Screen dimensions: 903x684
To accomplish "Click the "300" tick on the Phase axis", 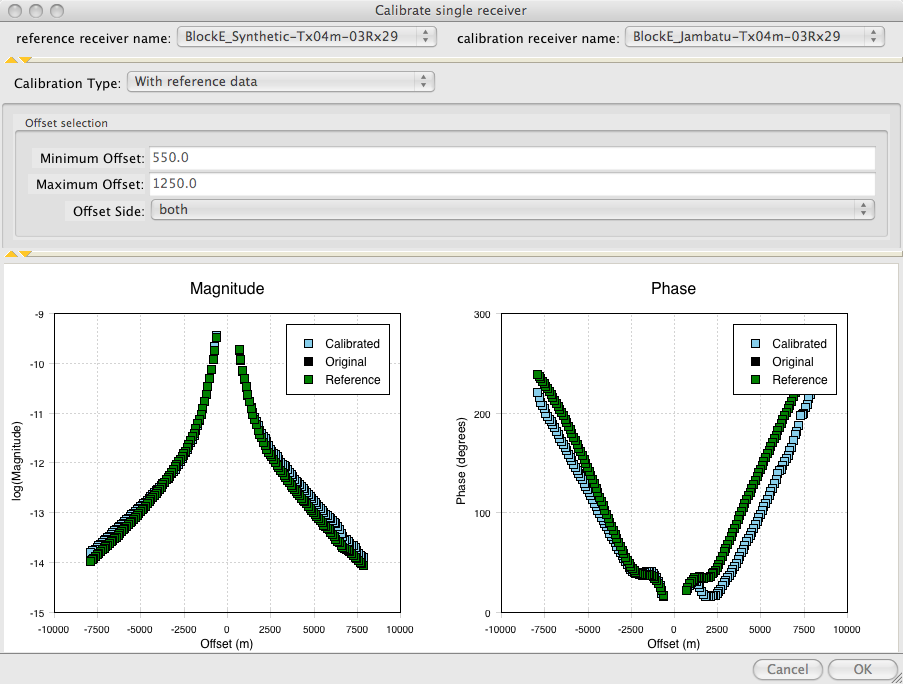I will point(482,314).
